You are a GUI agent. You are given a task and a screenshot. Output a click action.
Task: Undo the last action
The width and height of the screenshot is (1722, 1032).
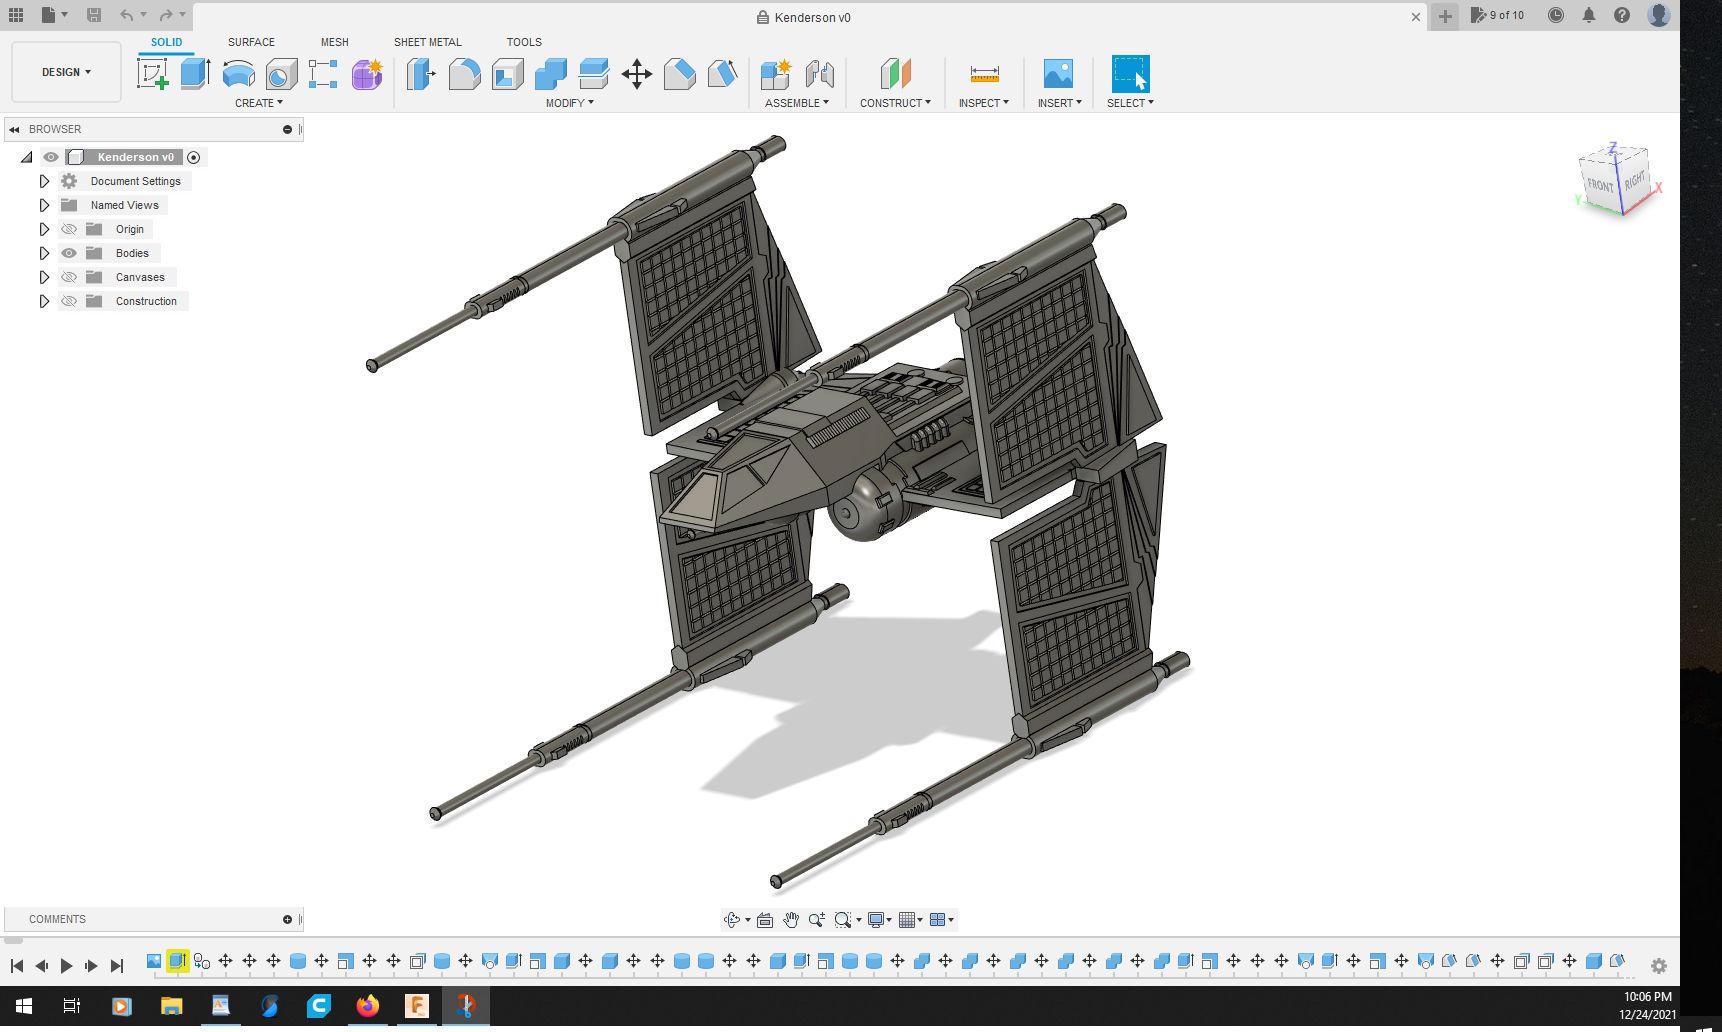(126, 15)
